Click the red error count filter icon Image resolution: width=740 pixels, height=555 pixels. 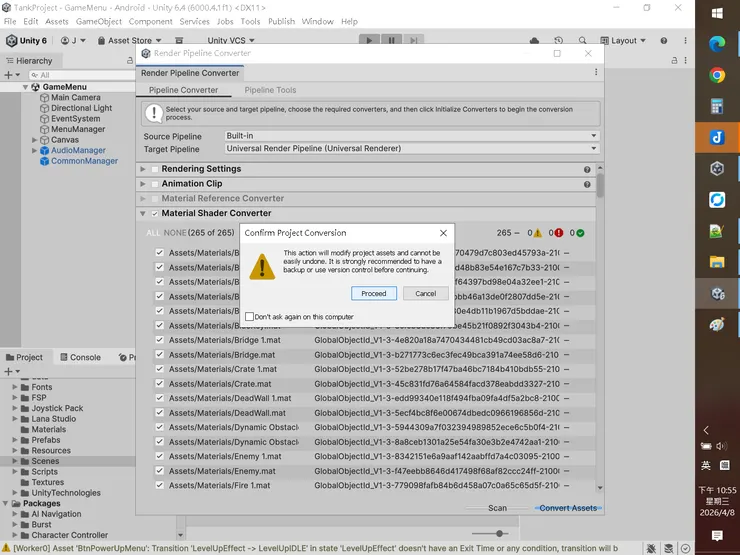559,233
